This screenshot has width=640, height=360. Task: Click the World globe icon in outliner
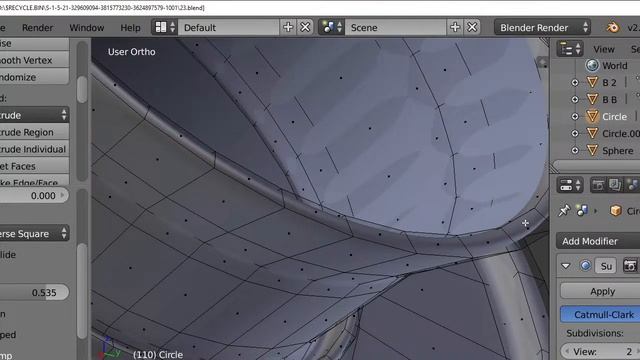pyautogui.click(x=592, y=65)
